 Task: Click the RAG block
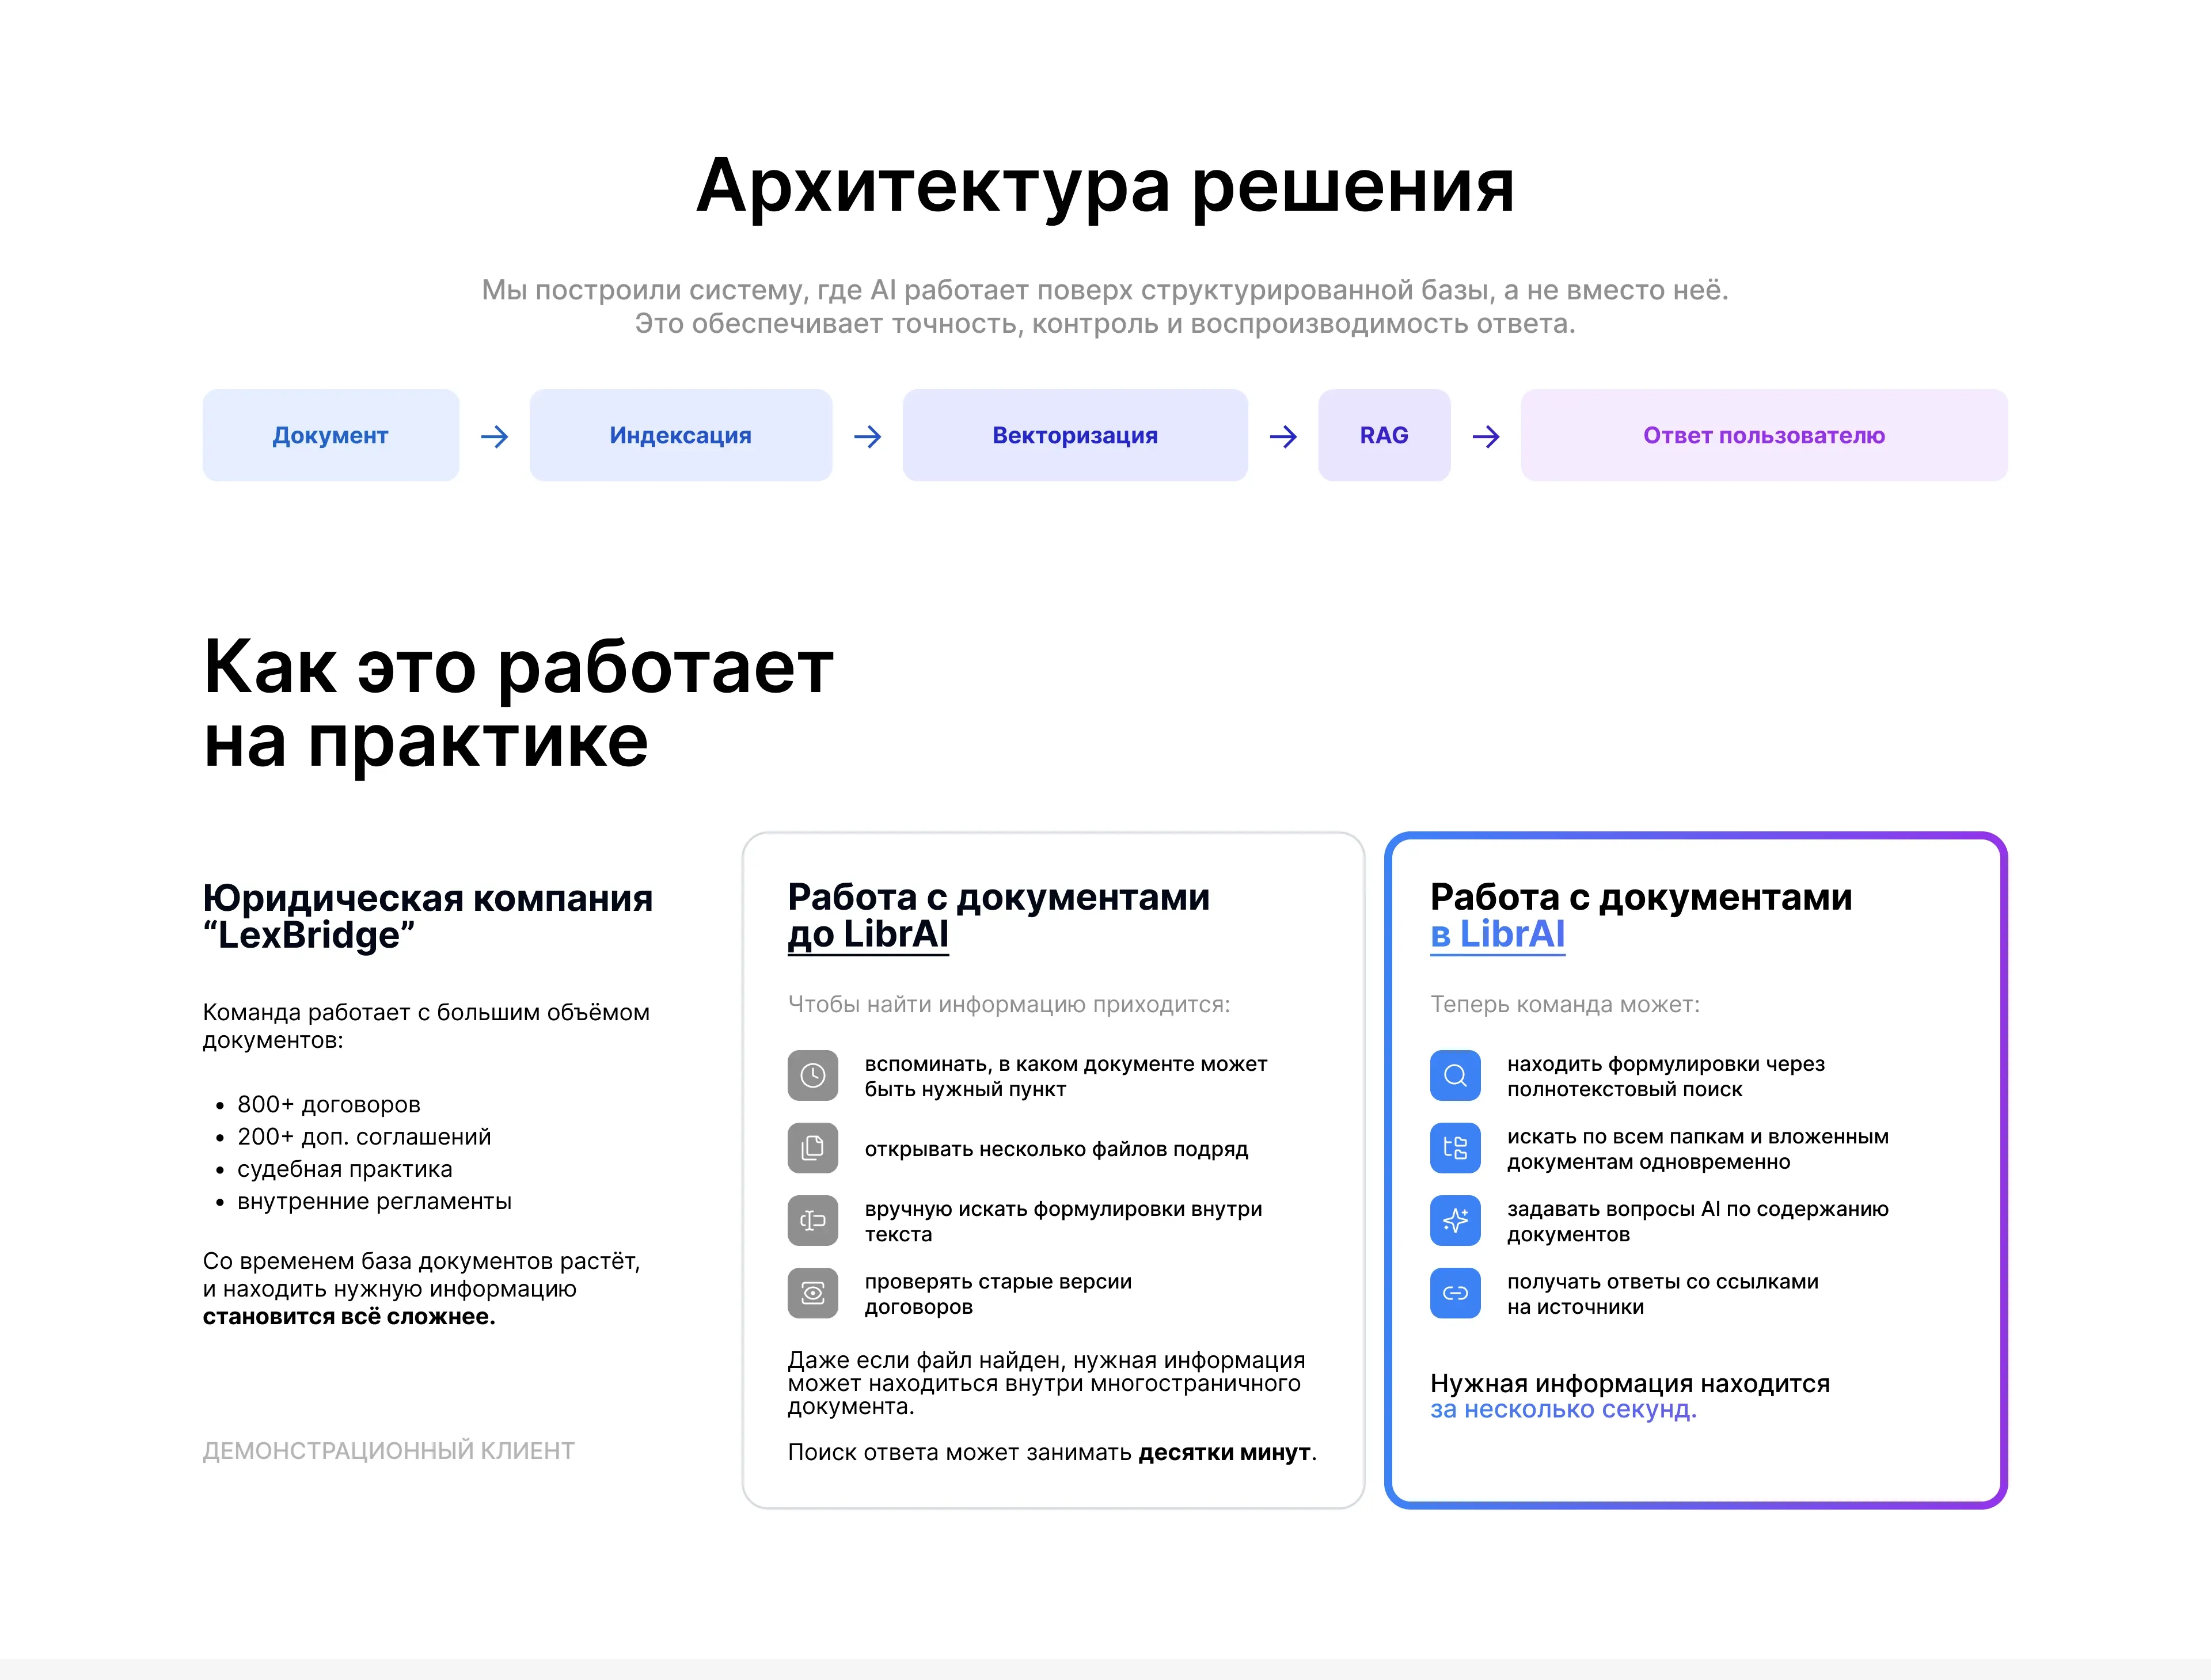[1383, 435]
